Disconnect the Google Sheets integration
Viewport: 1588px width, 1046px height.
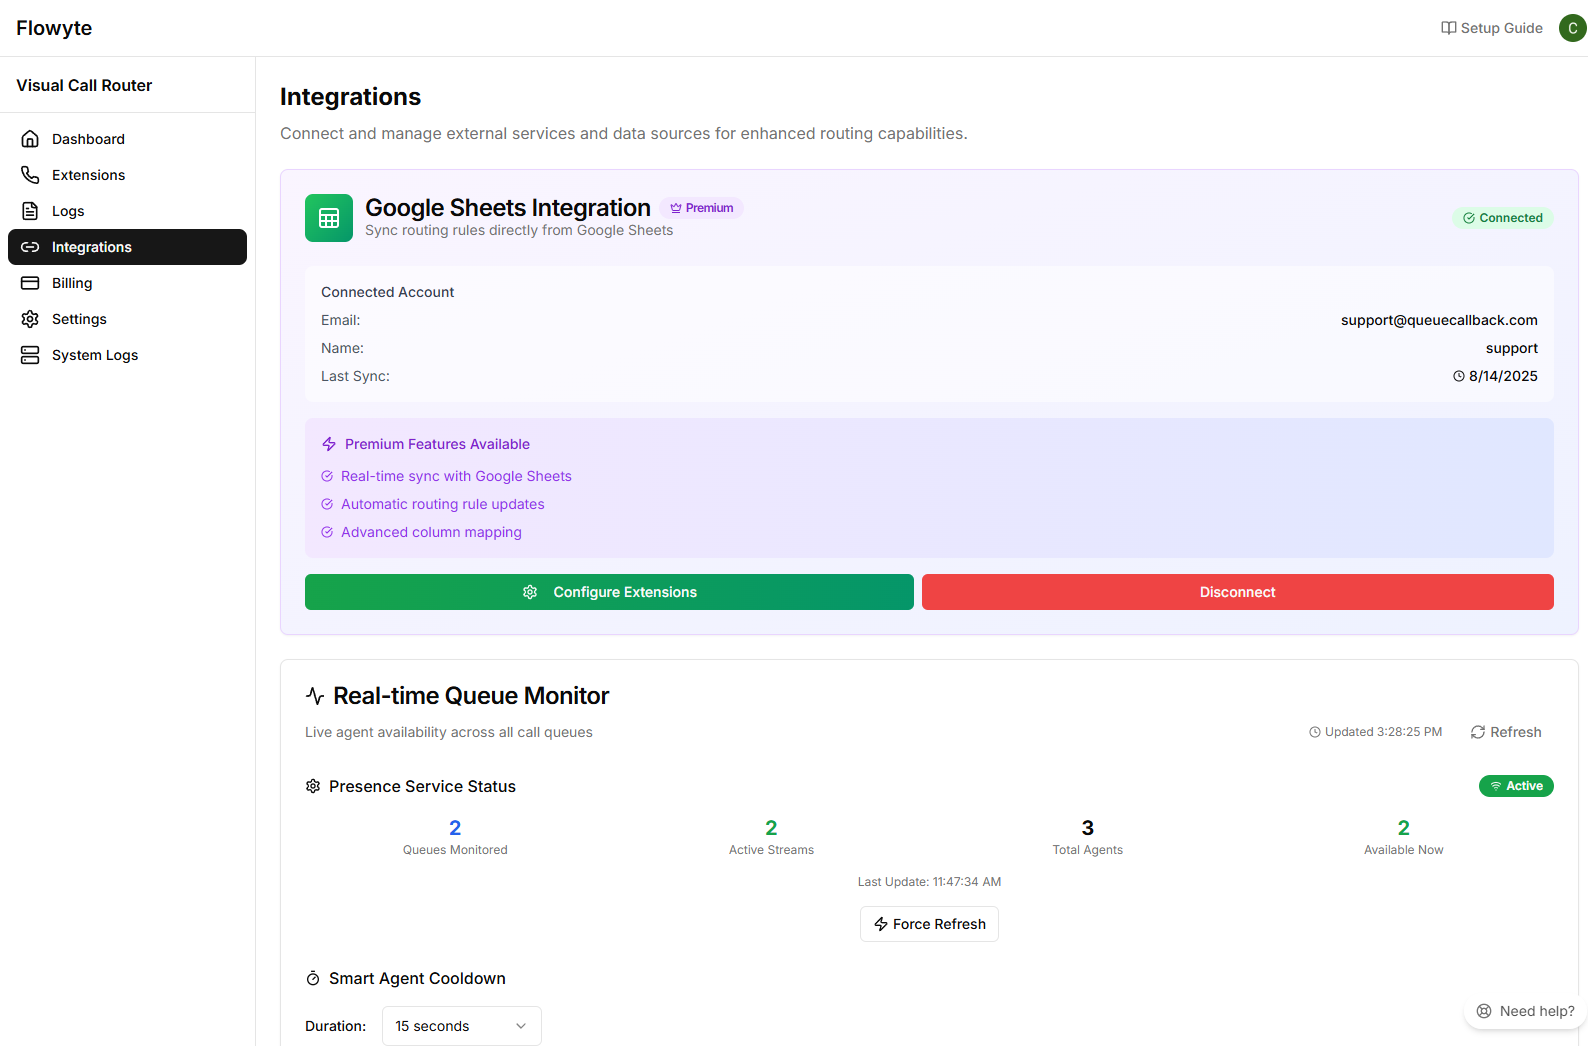tap(1237, 592)
